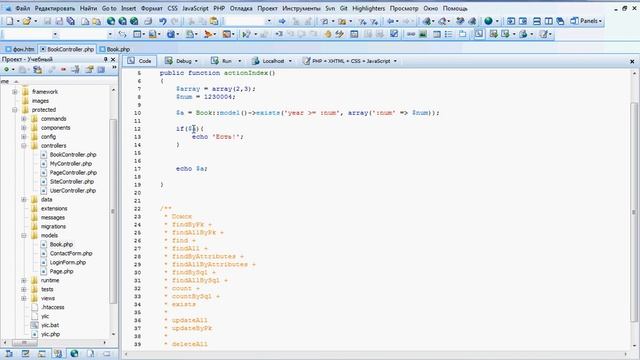Open the Отладка menu
This screenshot has width=640, height=360.
tap(241, 9)
